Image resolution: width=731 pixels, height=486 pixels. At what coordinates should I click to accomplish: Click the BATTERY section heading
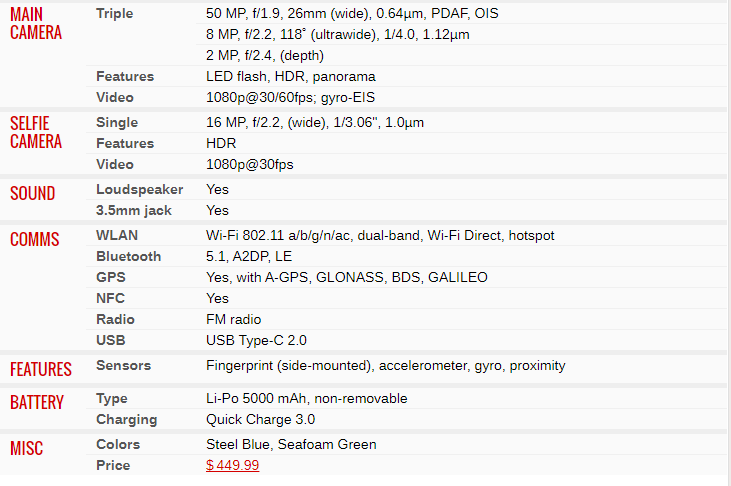(37, 402)
